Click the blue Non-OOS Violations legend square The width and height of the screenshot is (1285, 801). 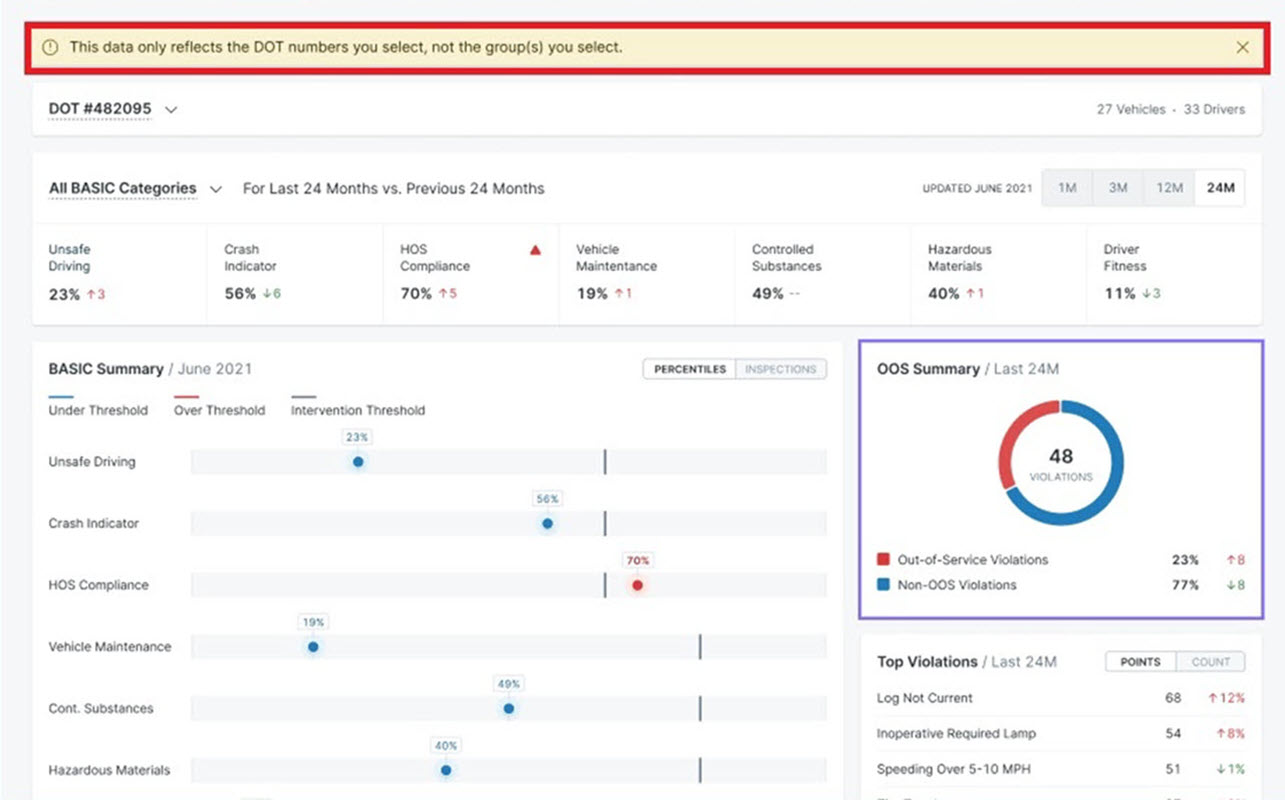(883, 585)
